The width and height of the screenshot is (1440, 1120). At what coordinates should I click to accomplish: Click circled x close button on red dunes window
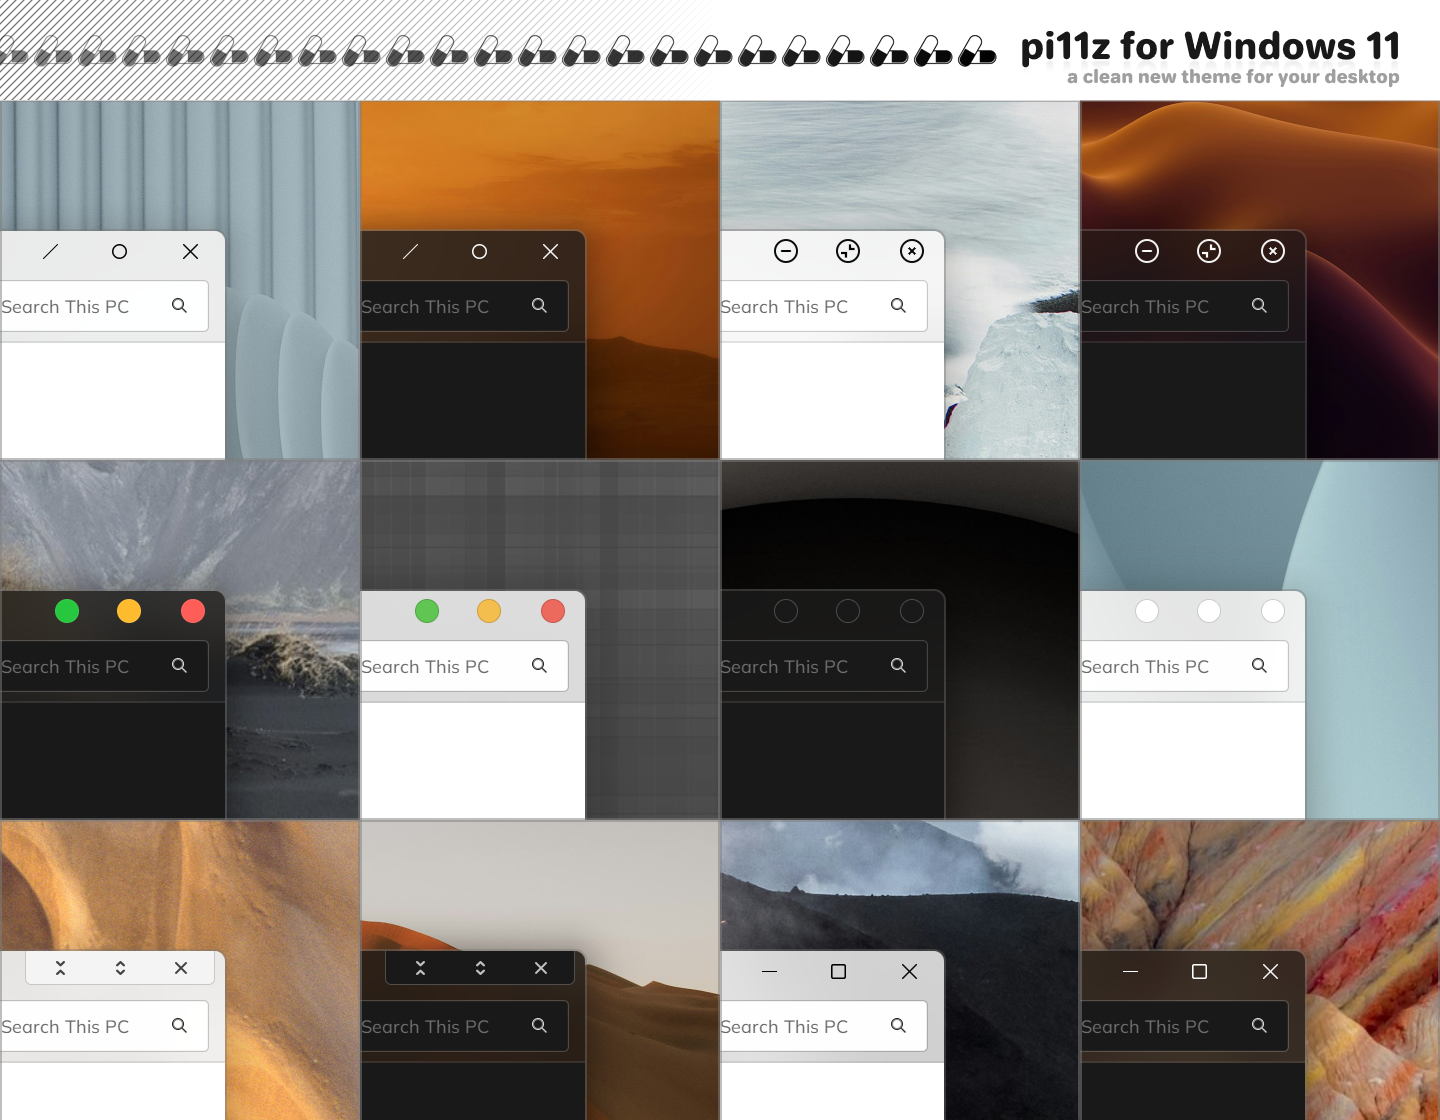1273,251
